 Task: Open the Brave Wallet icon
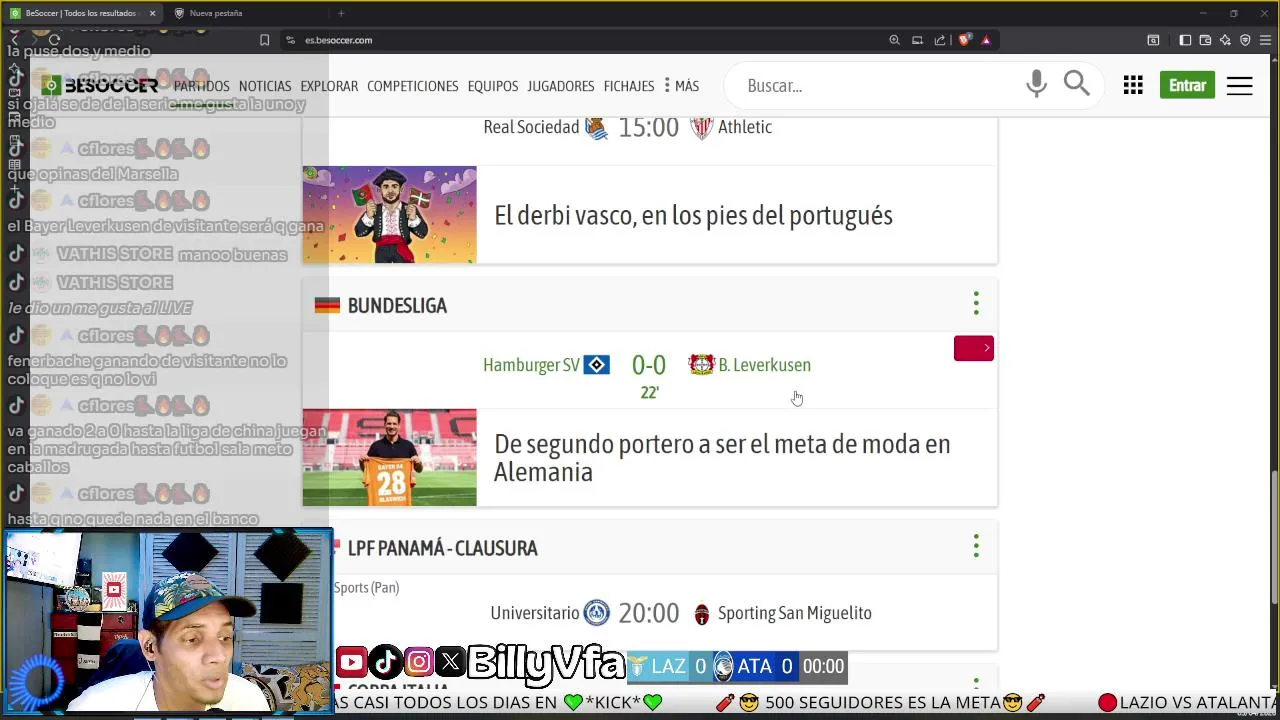(1205, 40)
